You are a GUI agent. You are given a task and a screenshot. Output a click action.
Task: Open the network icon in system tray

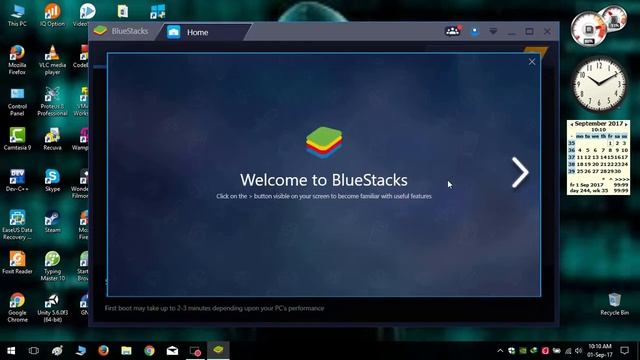568,351
